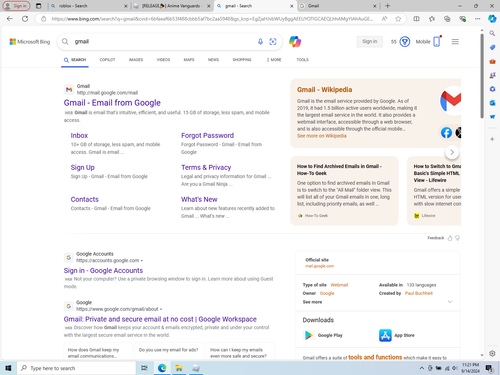Viewport: 500px width, 375px height.
Task: Click the Facebook icon in Wikipedia card
Action: [x=446, y=133]
